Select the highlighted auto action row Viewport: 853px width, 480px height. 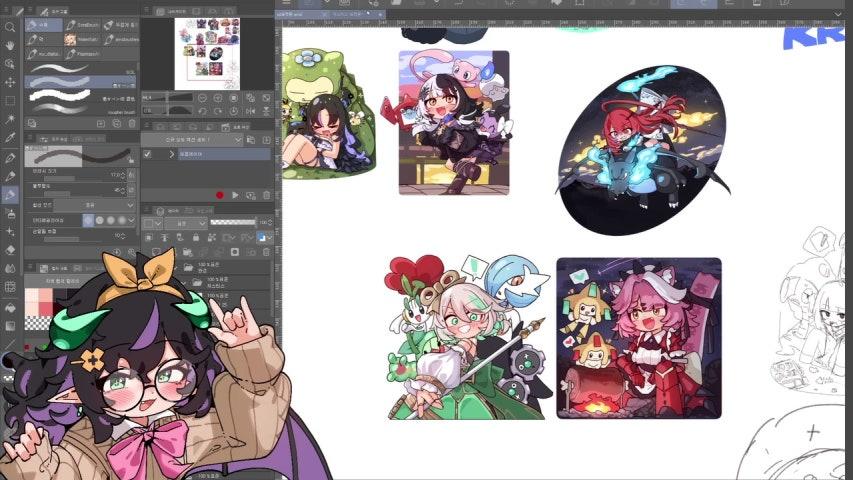pos(225,154)
